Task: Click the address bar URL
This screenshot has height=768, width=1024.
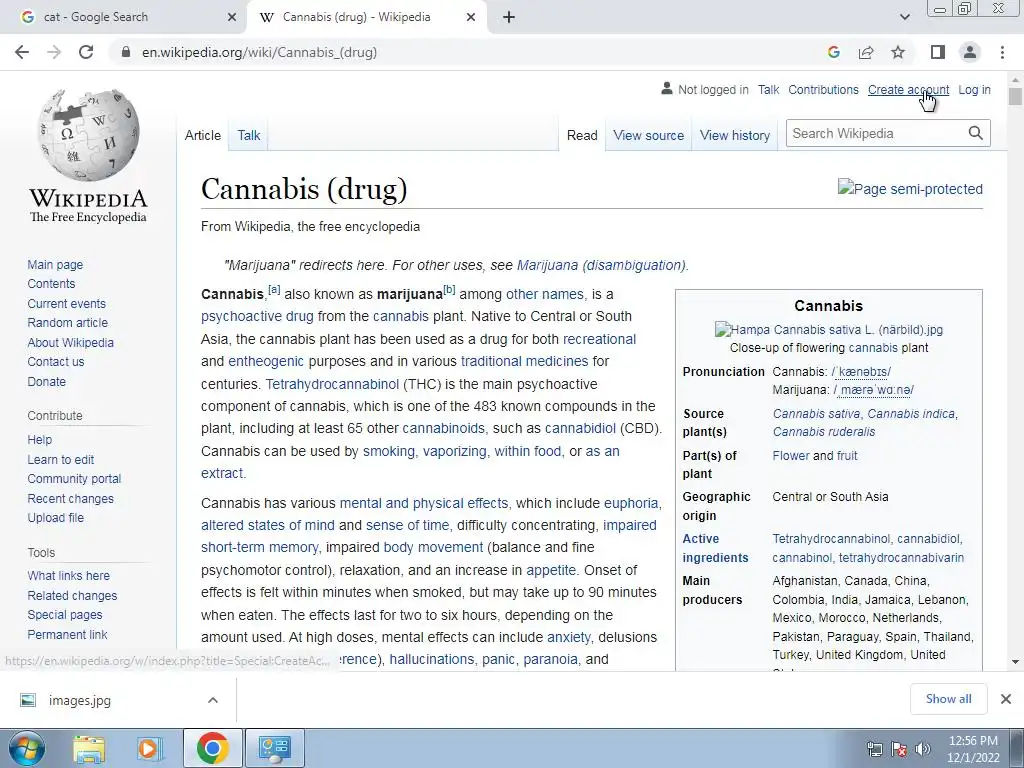Action: [x=259, y=52]
